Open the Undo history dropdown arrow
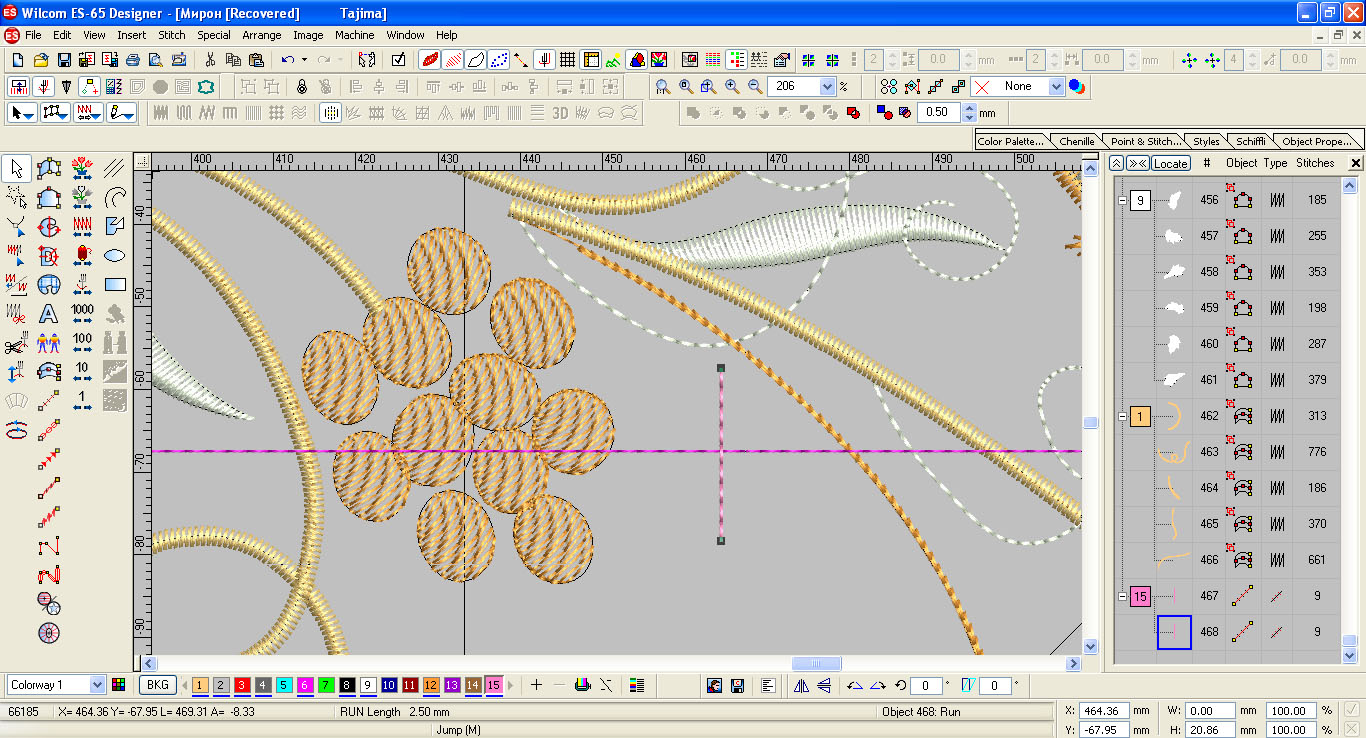 [304, 60]
